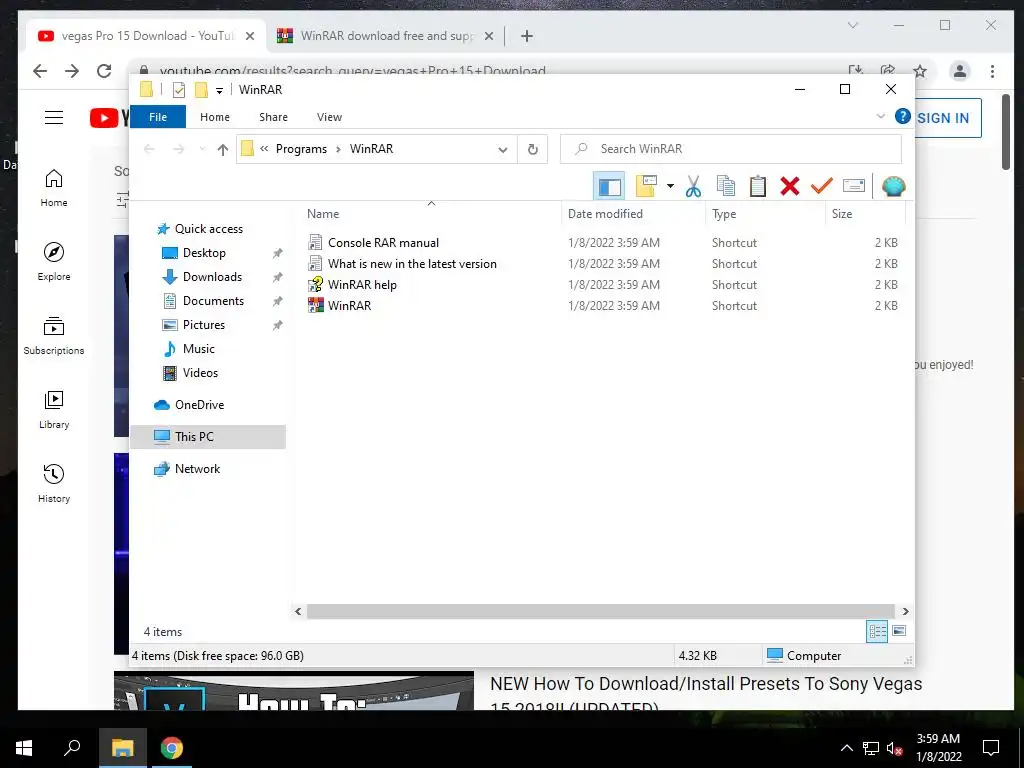The image size is (1024, 768).
Task: Click the Copy pages icon
Action: click(726, 187)
